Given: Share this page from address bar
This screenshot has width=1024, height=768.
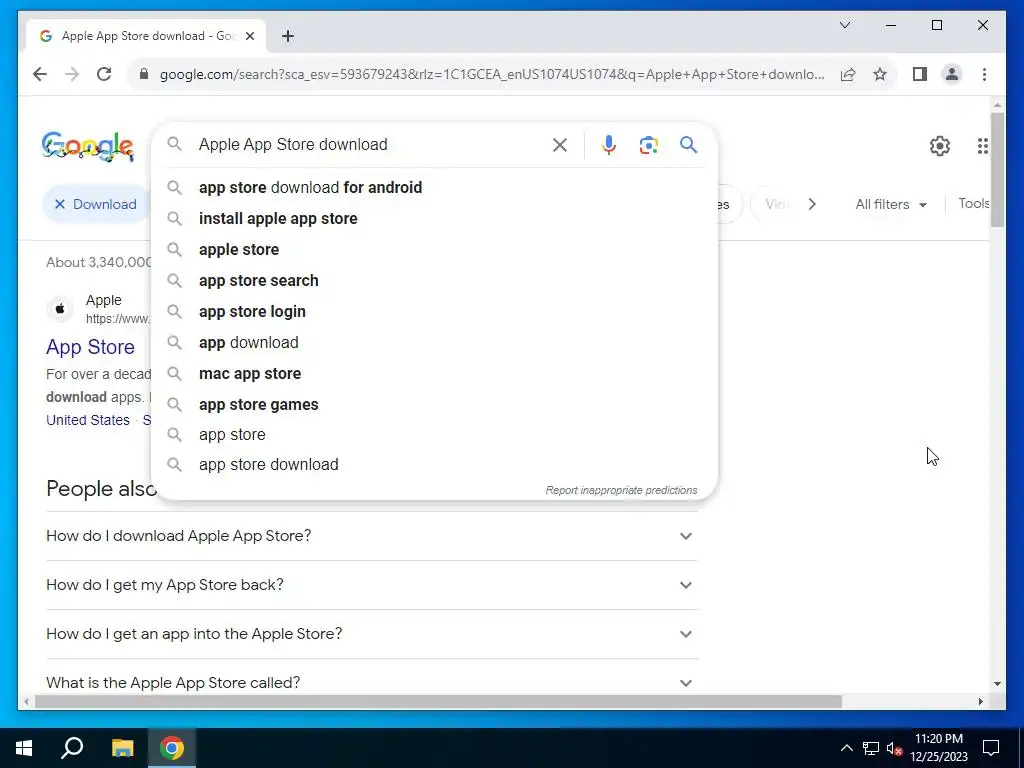Looking at the screenshot, I should click(848, 74).
